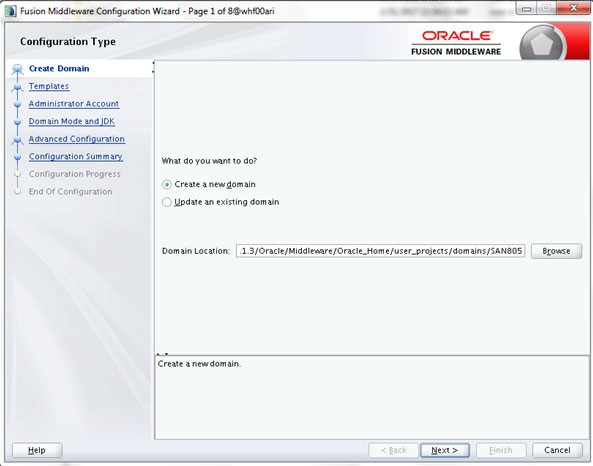Click Browse to choose domain location
The image size is (593, 466).
556,251
